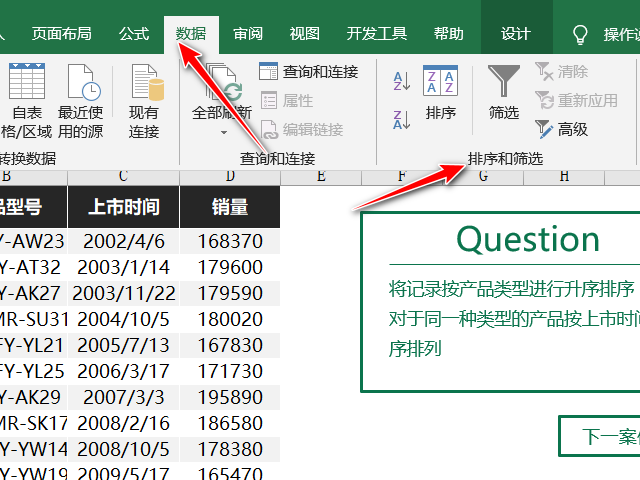Select the date cell 2004/10/5
The image size is (640, 480).
coord(123,320)
